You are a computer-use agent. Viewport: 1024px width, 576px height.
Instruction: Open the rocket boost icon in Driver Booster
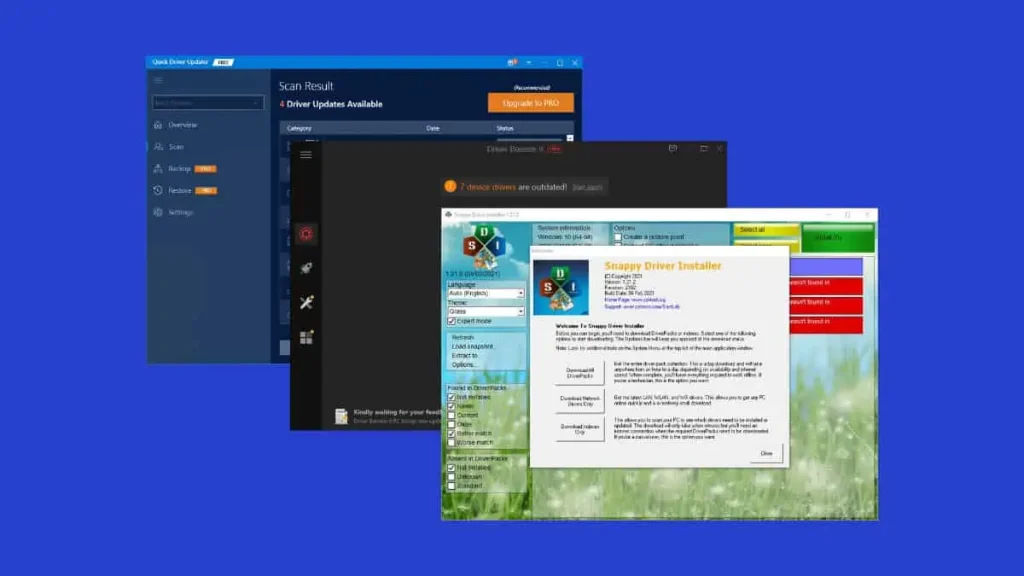(x=306, y=268)
